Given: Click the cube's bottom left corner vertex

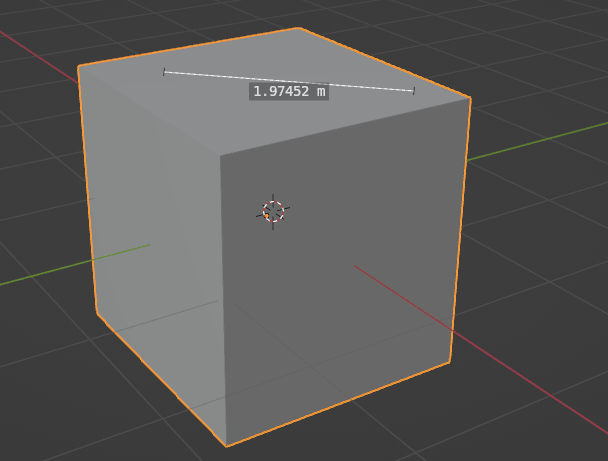Looking at the screenshot, I should (97, 313).
